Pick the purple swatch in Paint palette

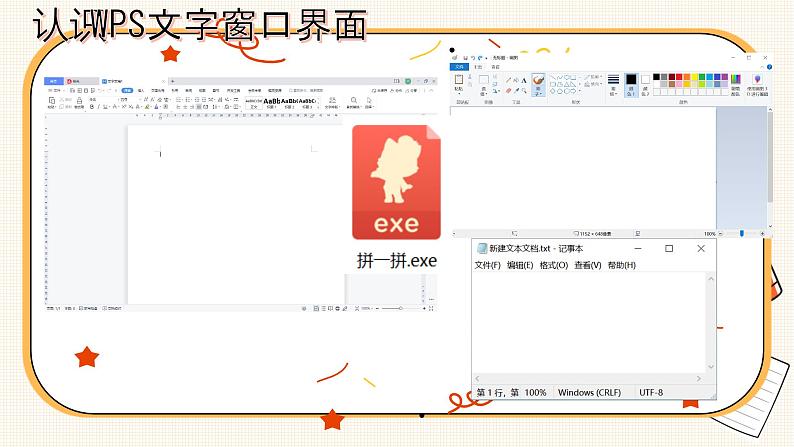tap(725, 77)
